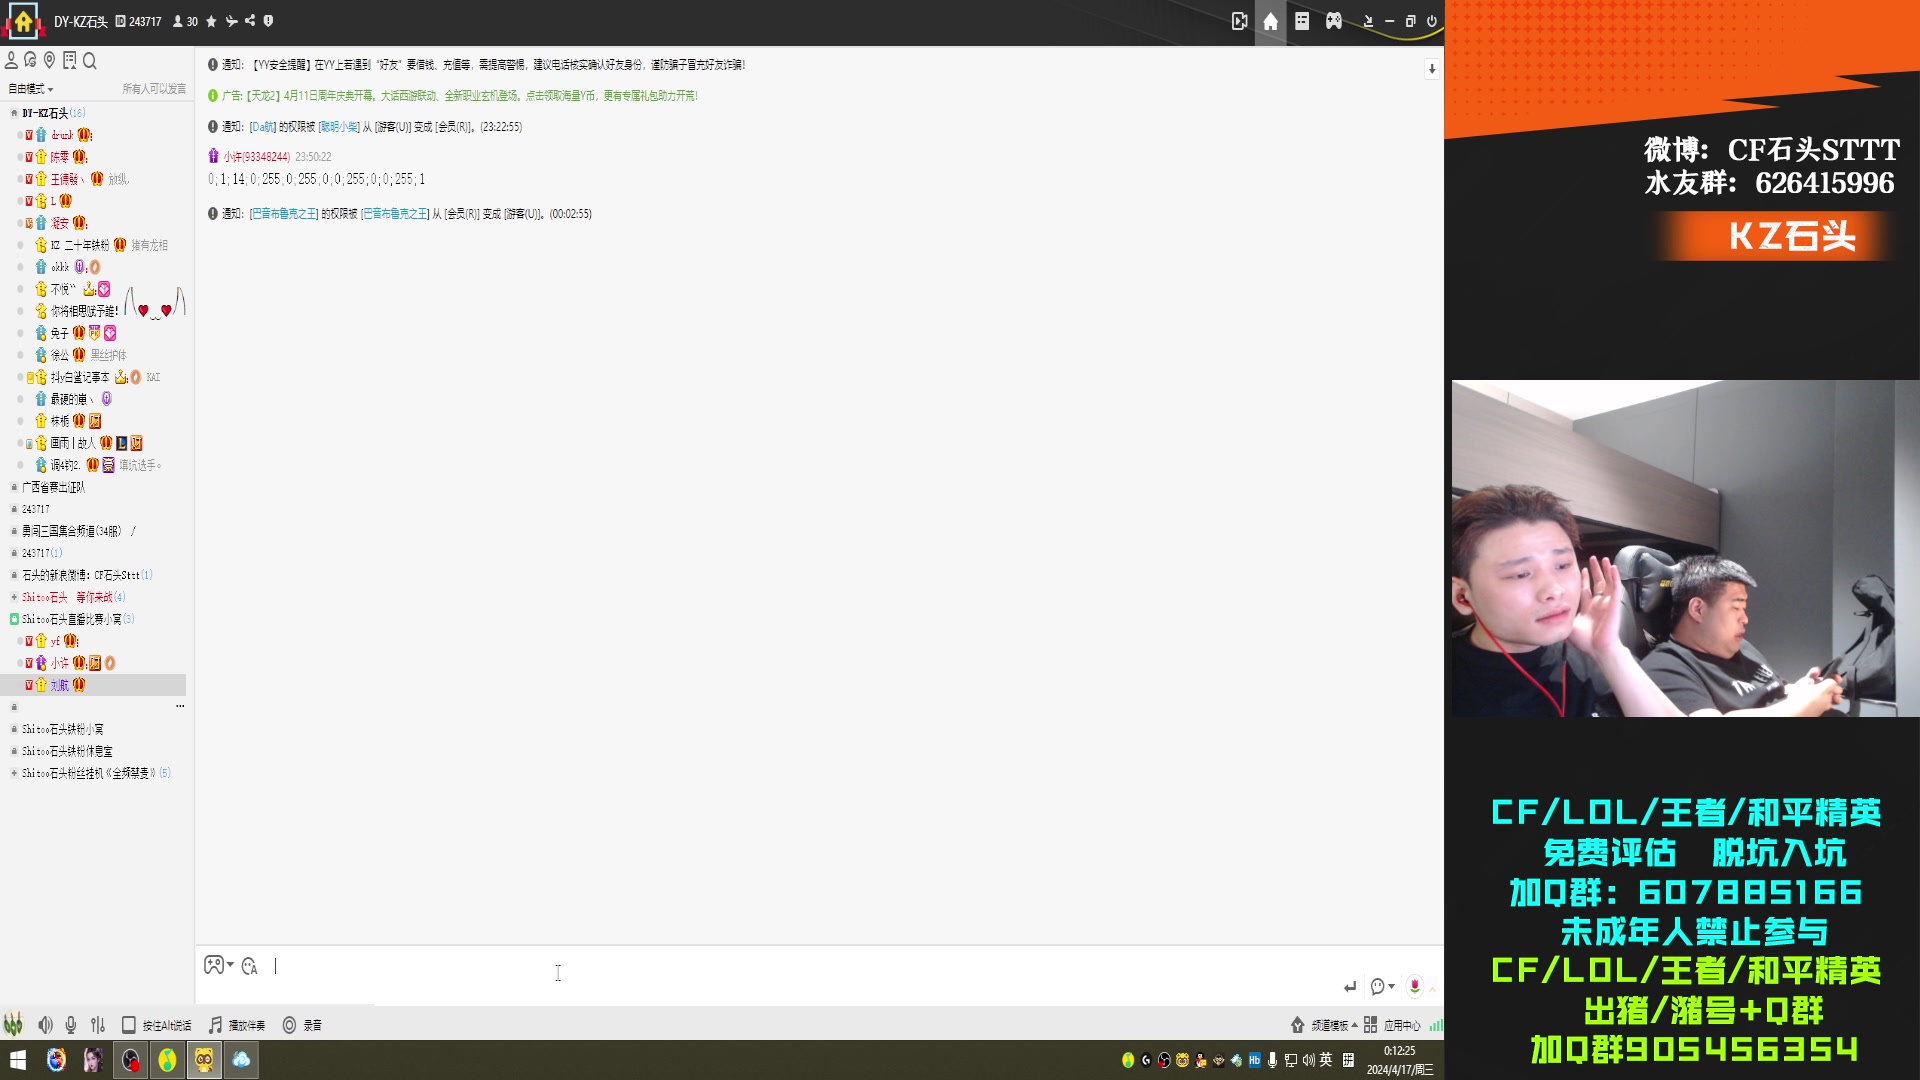
Task: Click the share icon beside the channel title
Action: tap(250, 21)
